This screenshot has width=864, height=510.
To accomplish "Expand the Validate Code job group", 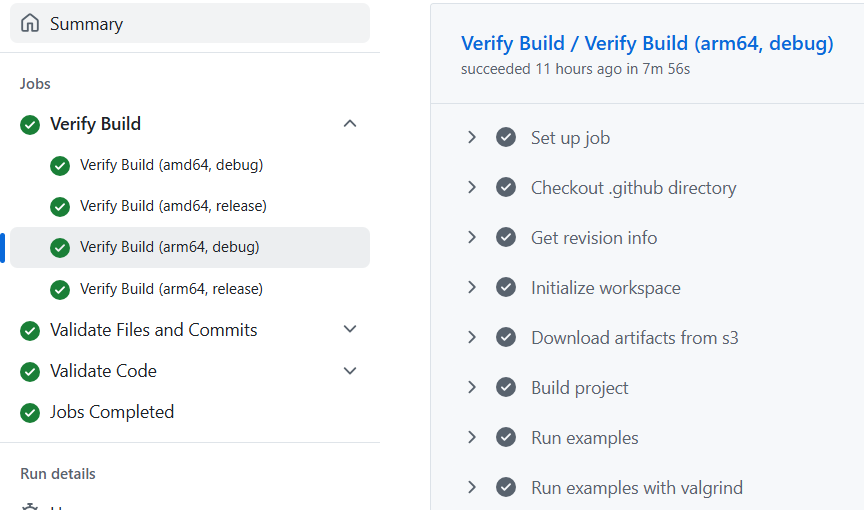I will (x=350, y=371).
